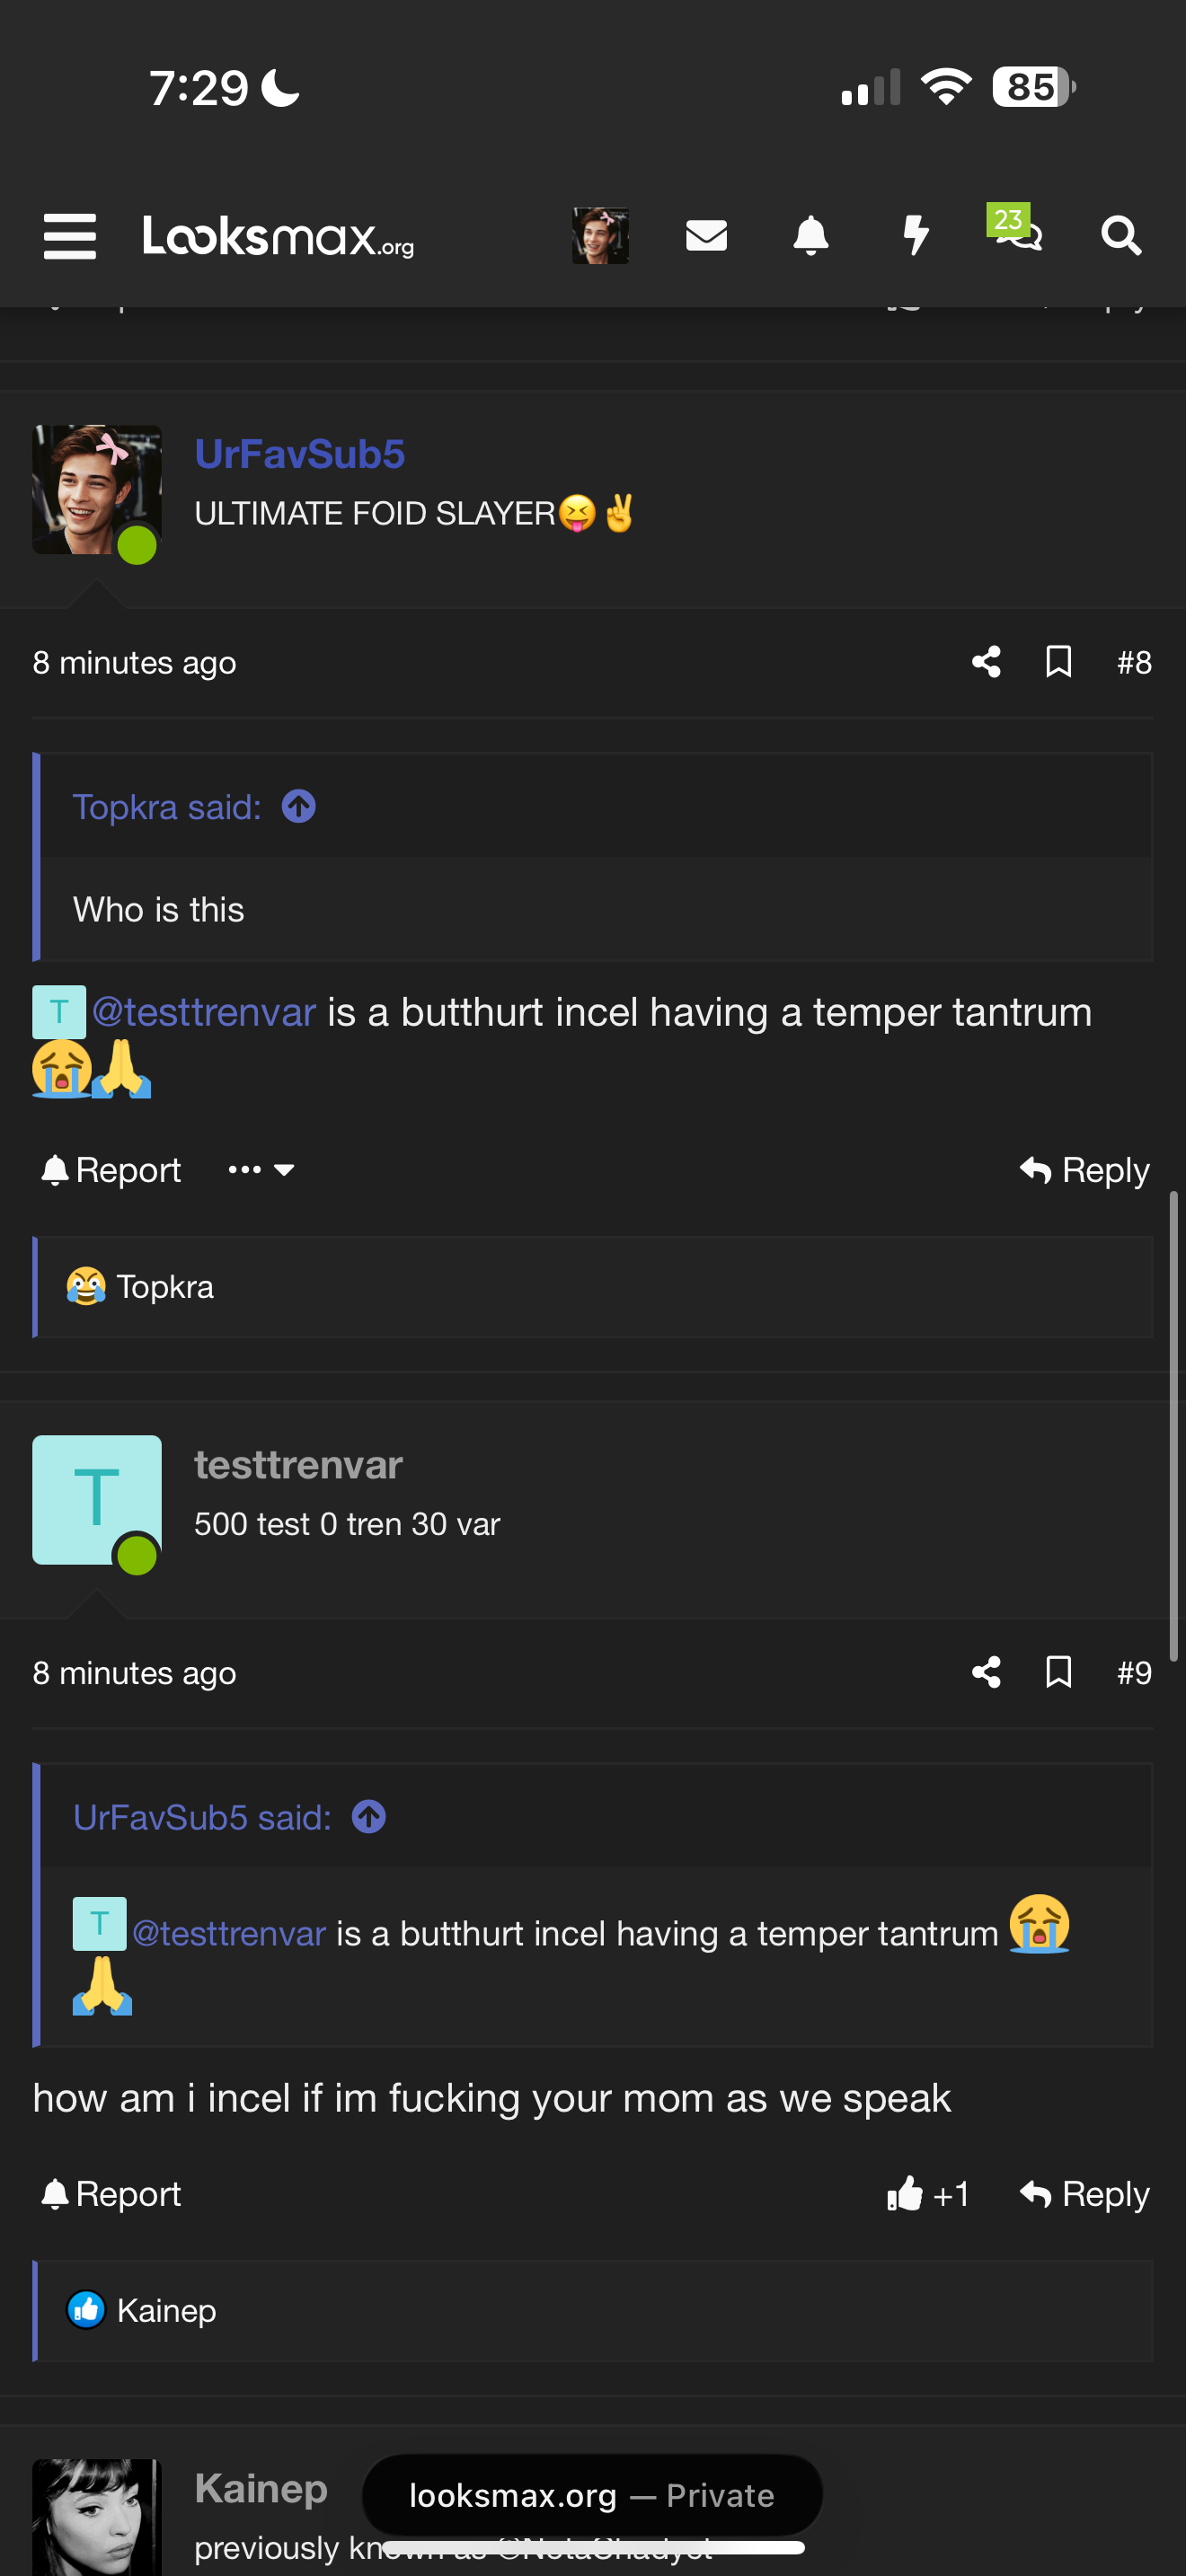Go to Looksmax.org home logo

[x=278, y=236]
